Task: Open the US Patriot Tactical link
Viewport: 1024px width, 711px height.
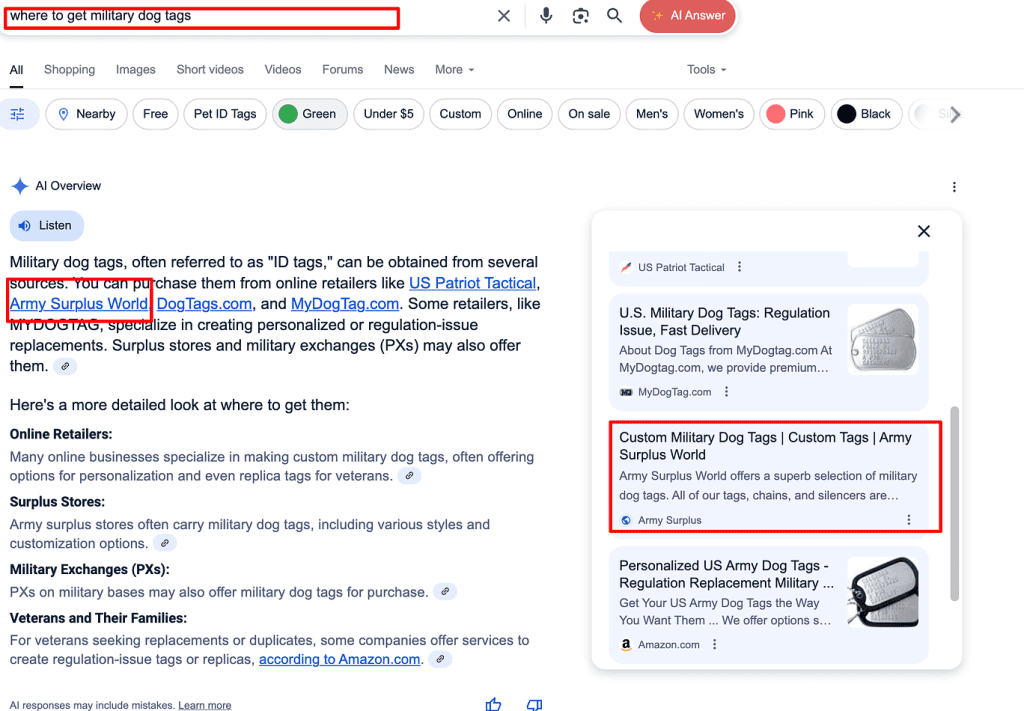Action: (472, 283)
